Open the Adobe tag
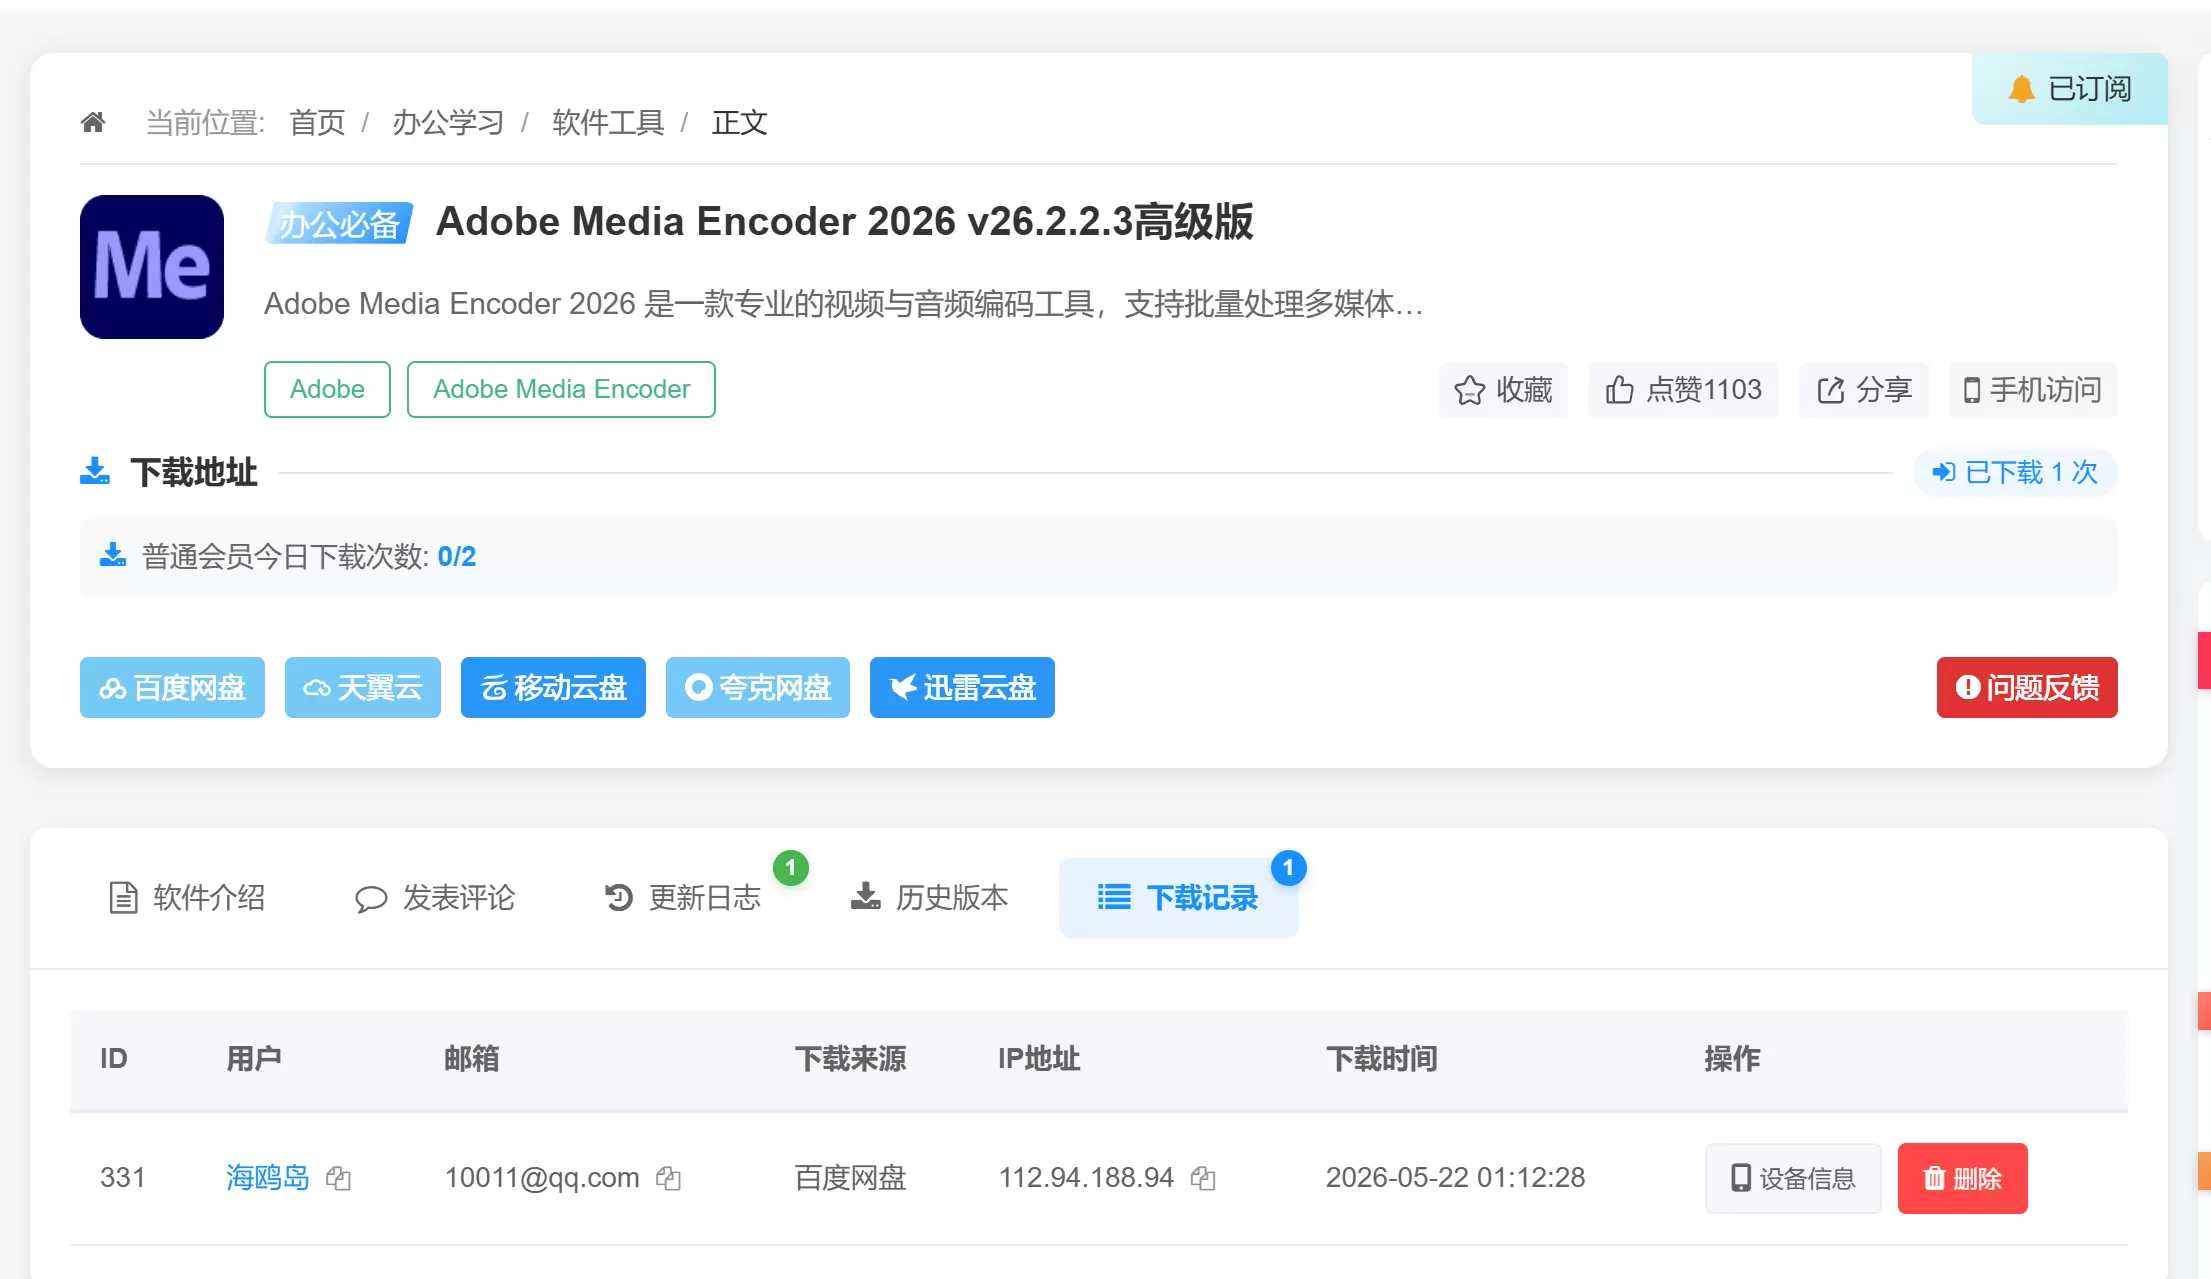2211x1279 pixels. [x=327, y=389]
